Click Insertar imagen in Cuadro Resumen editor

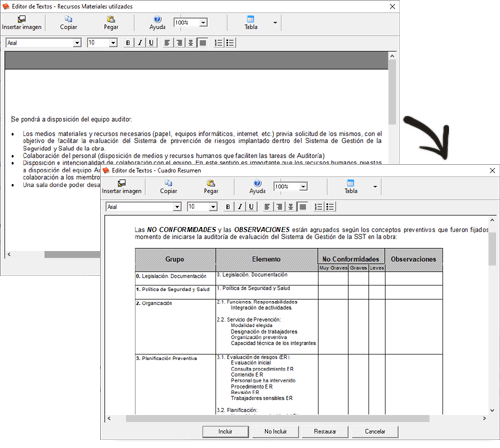[122, 187]
